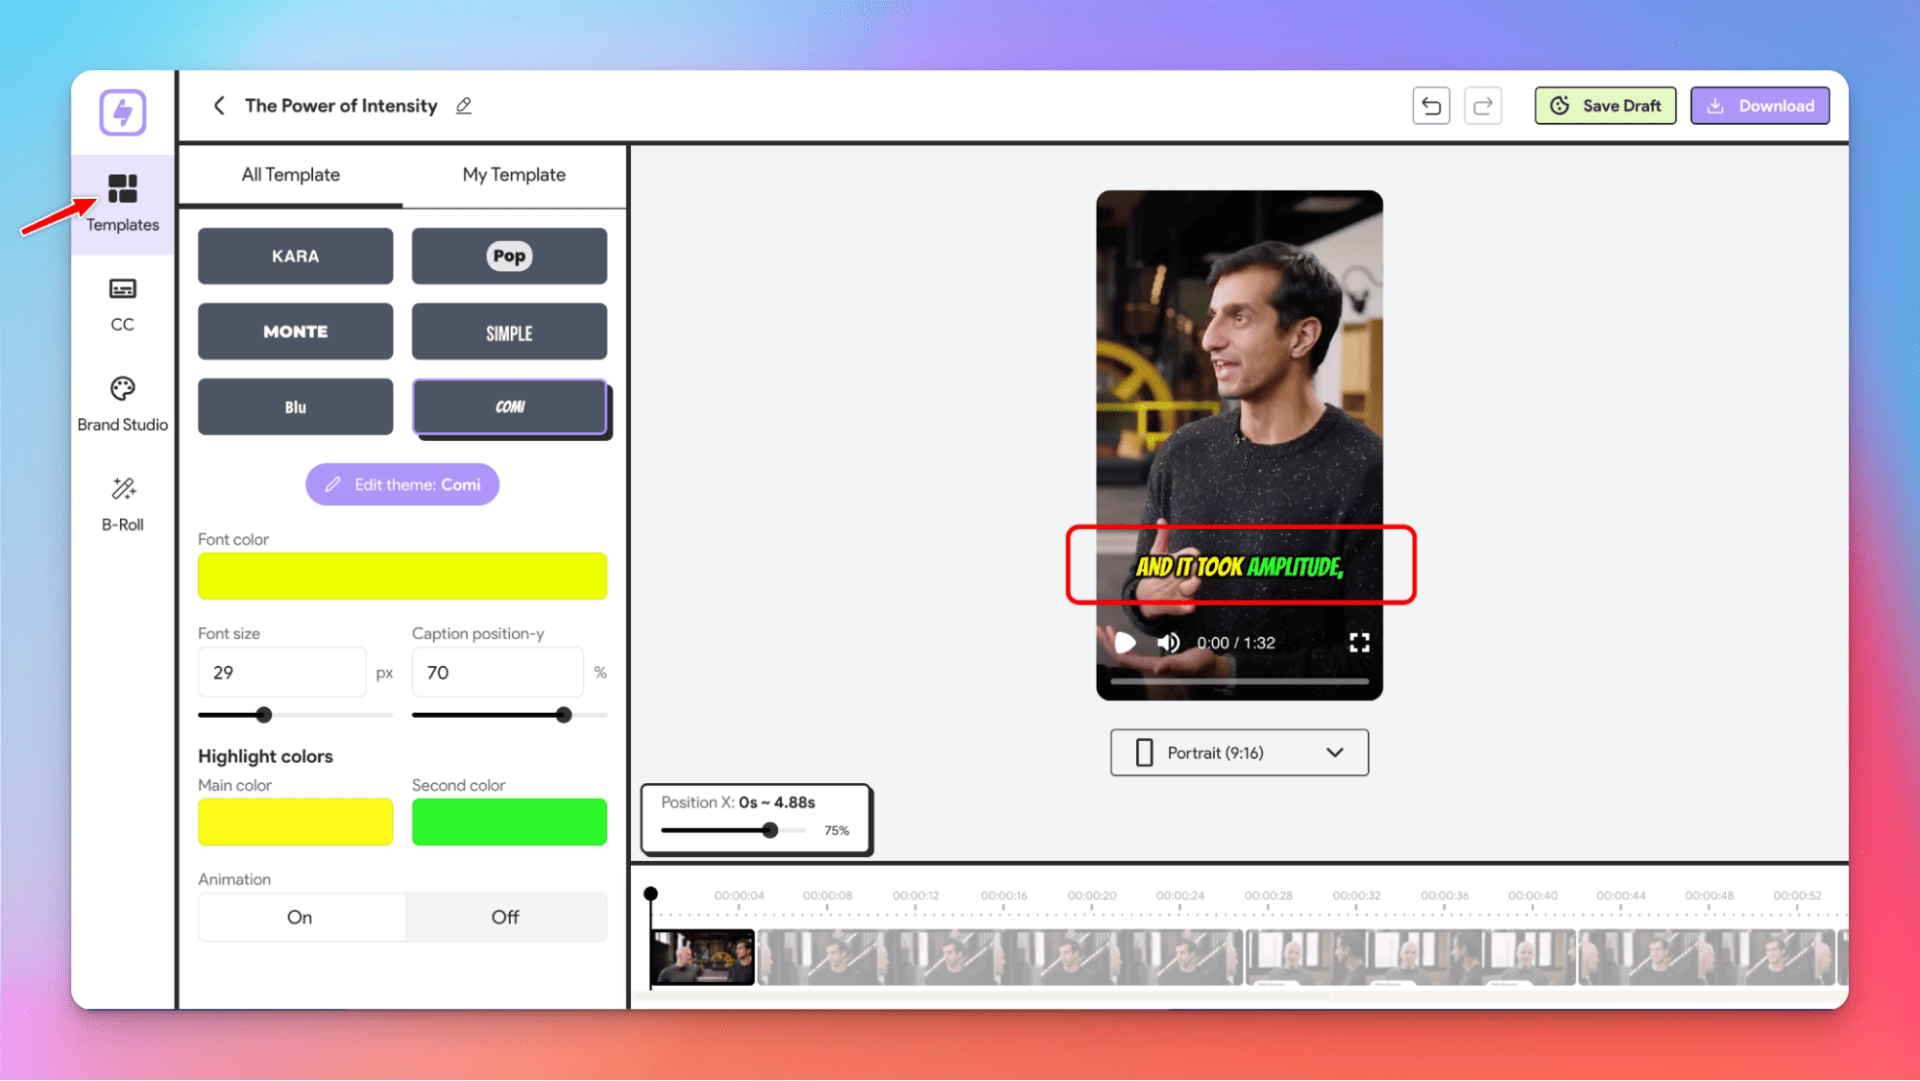Viewport: 1920px width, 1081px height.
Task: Open the green Second color swatch
Action: pyautogui.click(x=509, y=822)
